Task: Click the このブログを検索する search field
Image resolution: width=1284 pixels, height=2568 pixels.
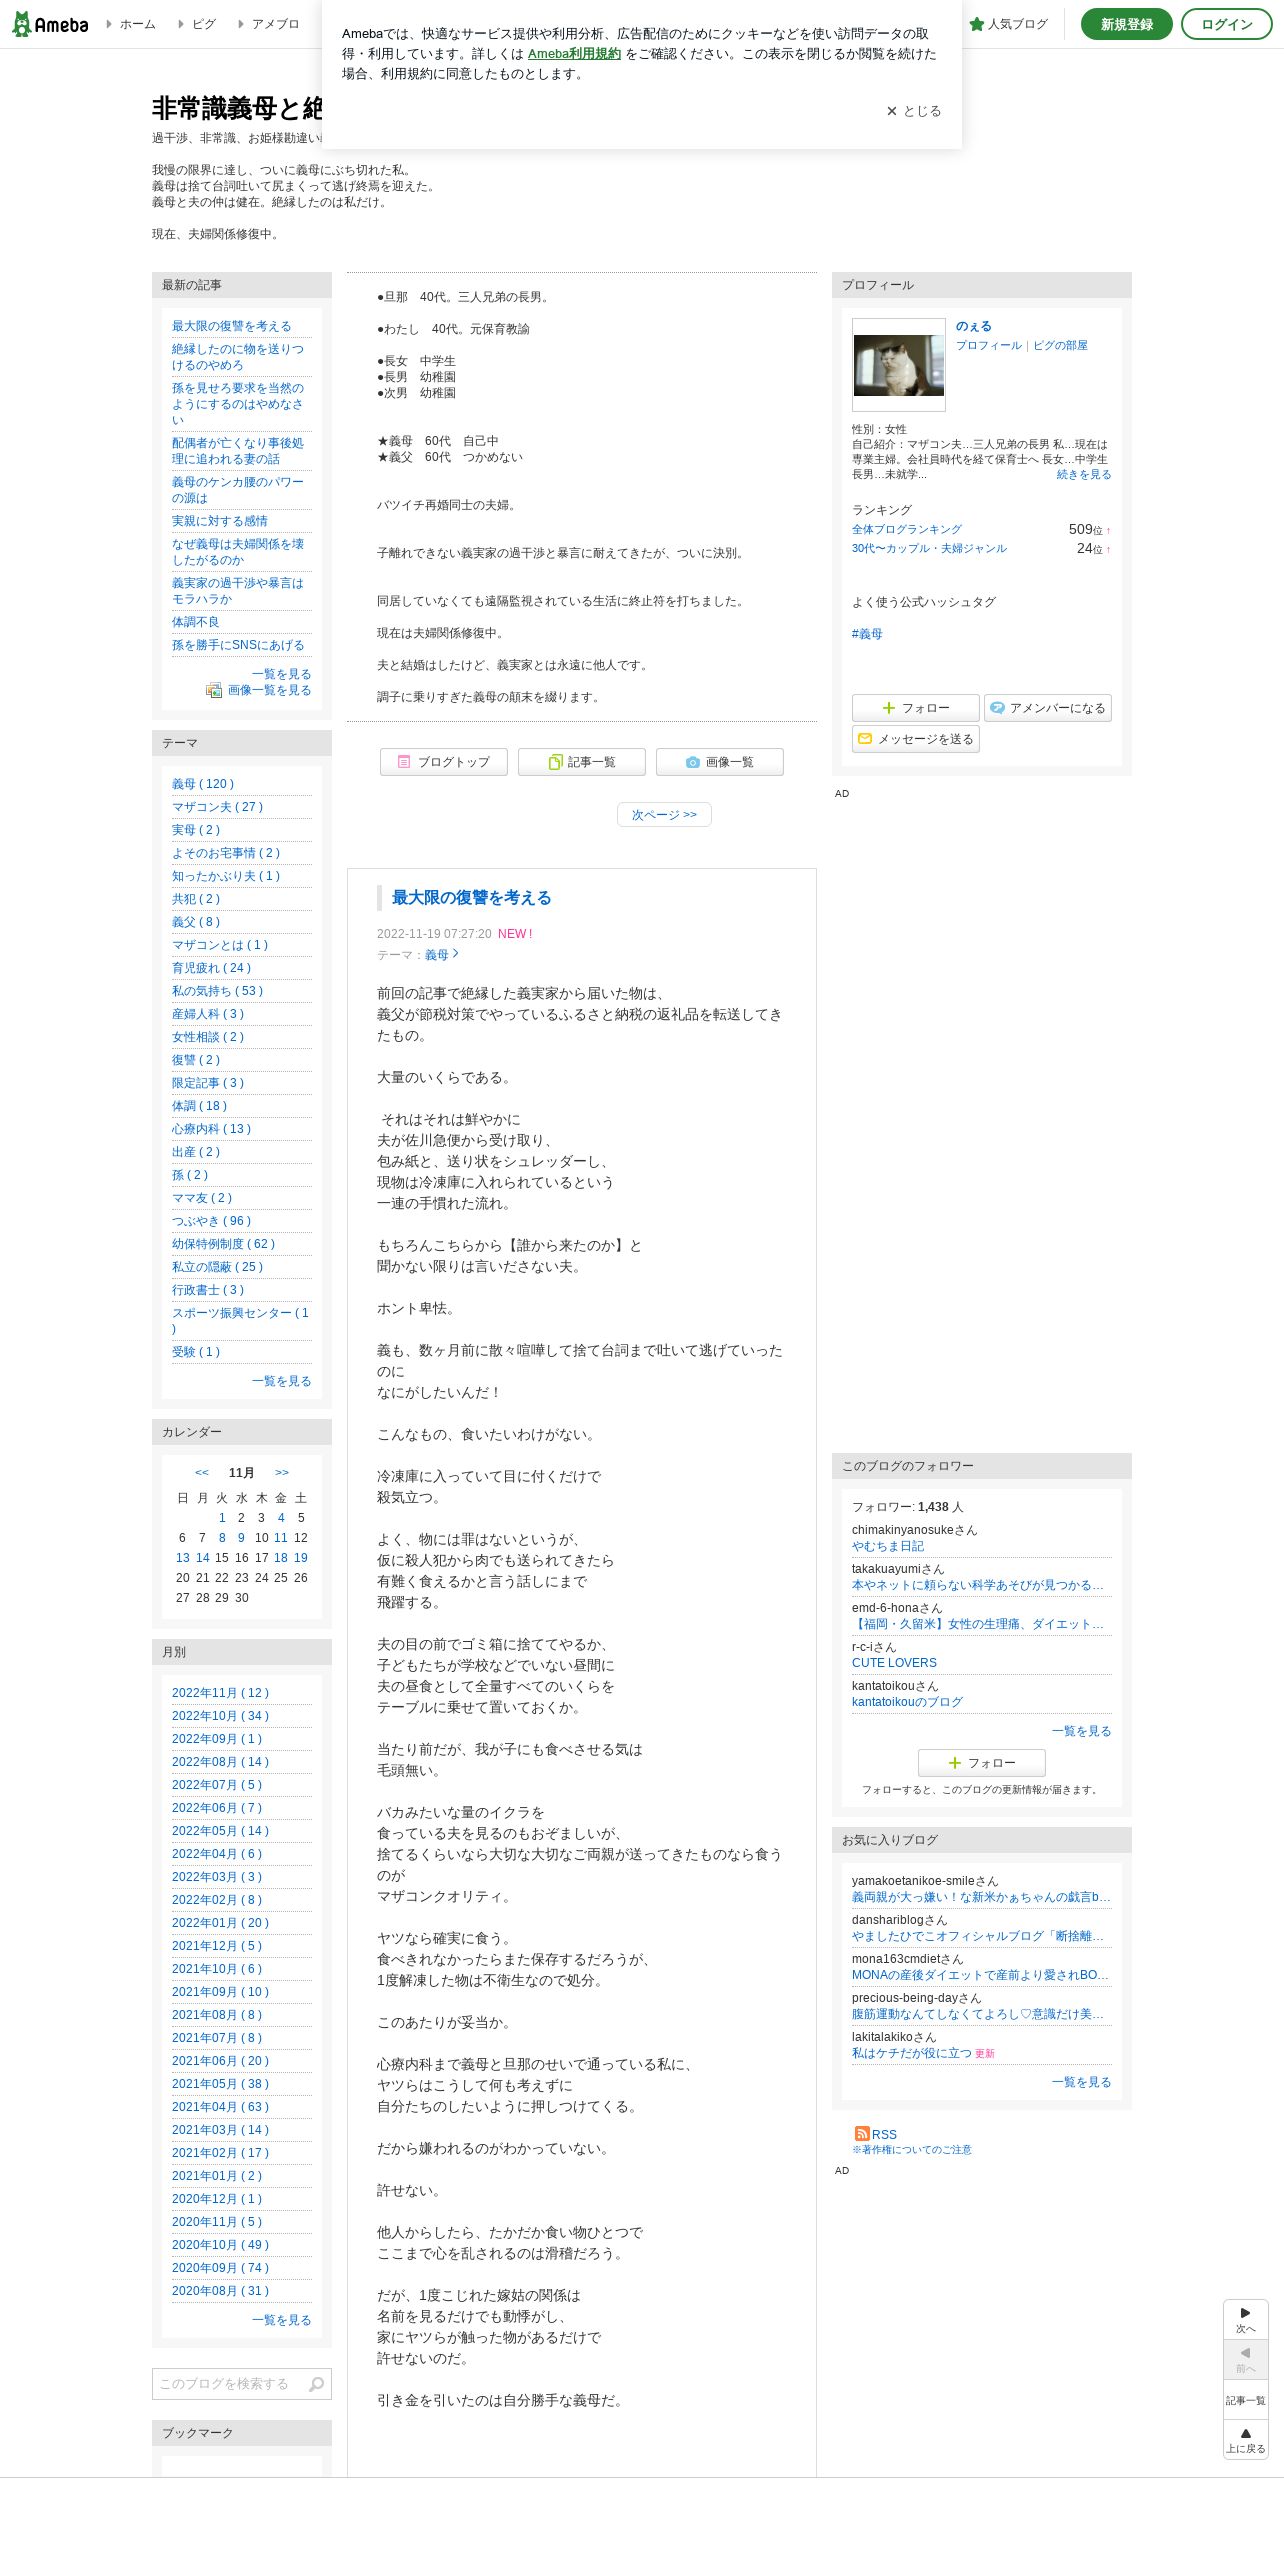Action: 228,2384
